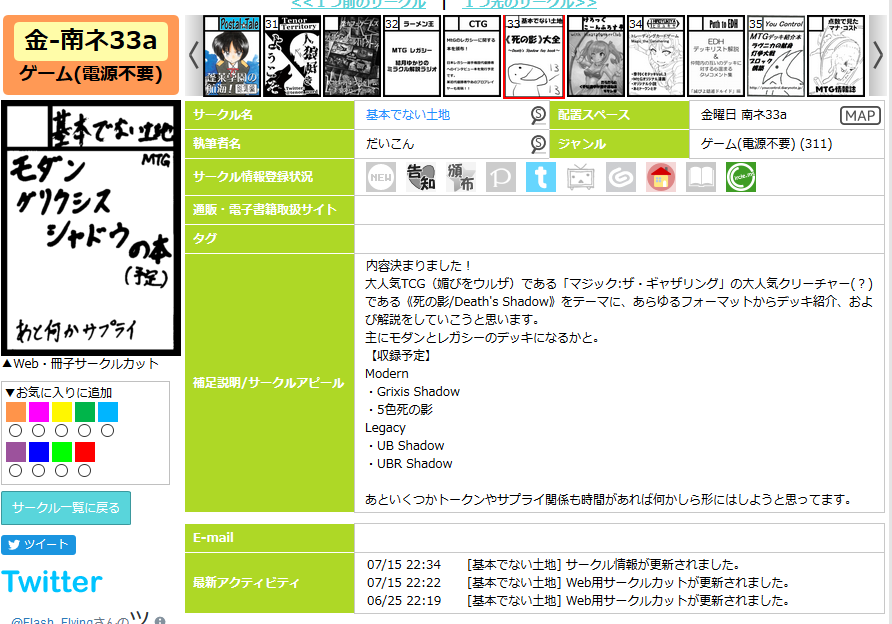Click ▼お気に入りに追加 heading
Screen dimensions: 892x624
[59, 392]
